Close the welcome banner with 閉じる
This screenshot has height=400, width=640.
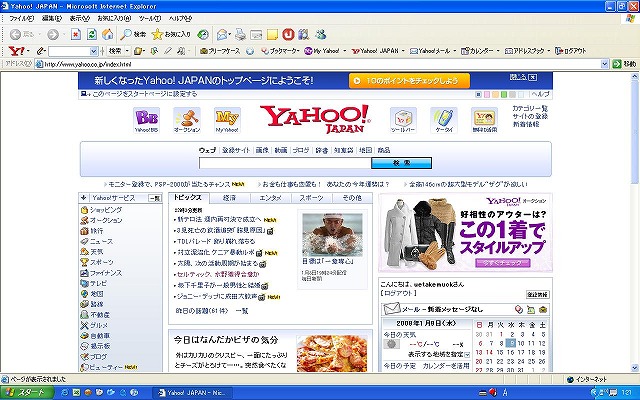click(x=523, y=77)
